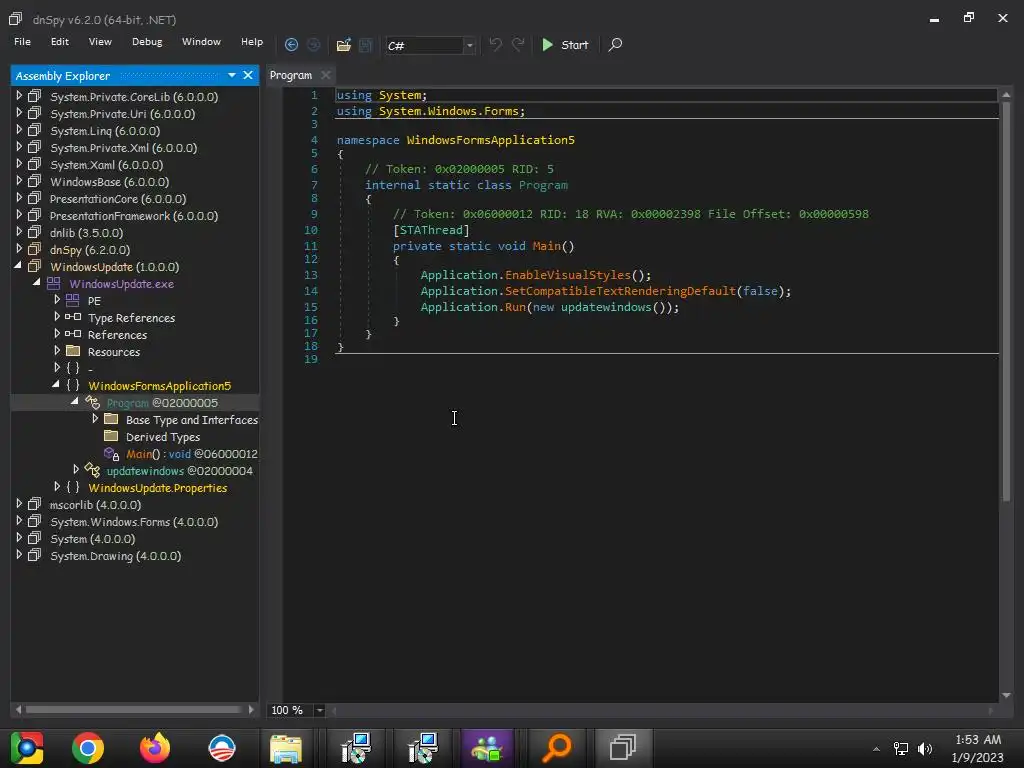Select dnSpy (6.2.0.0) assembly icon
The image size is (1024, 768).
coord(35,249)
